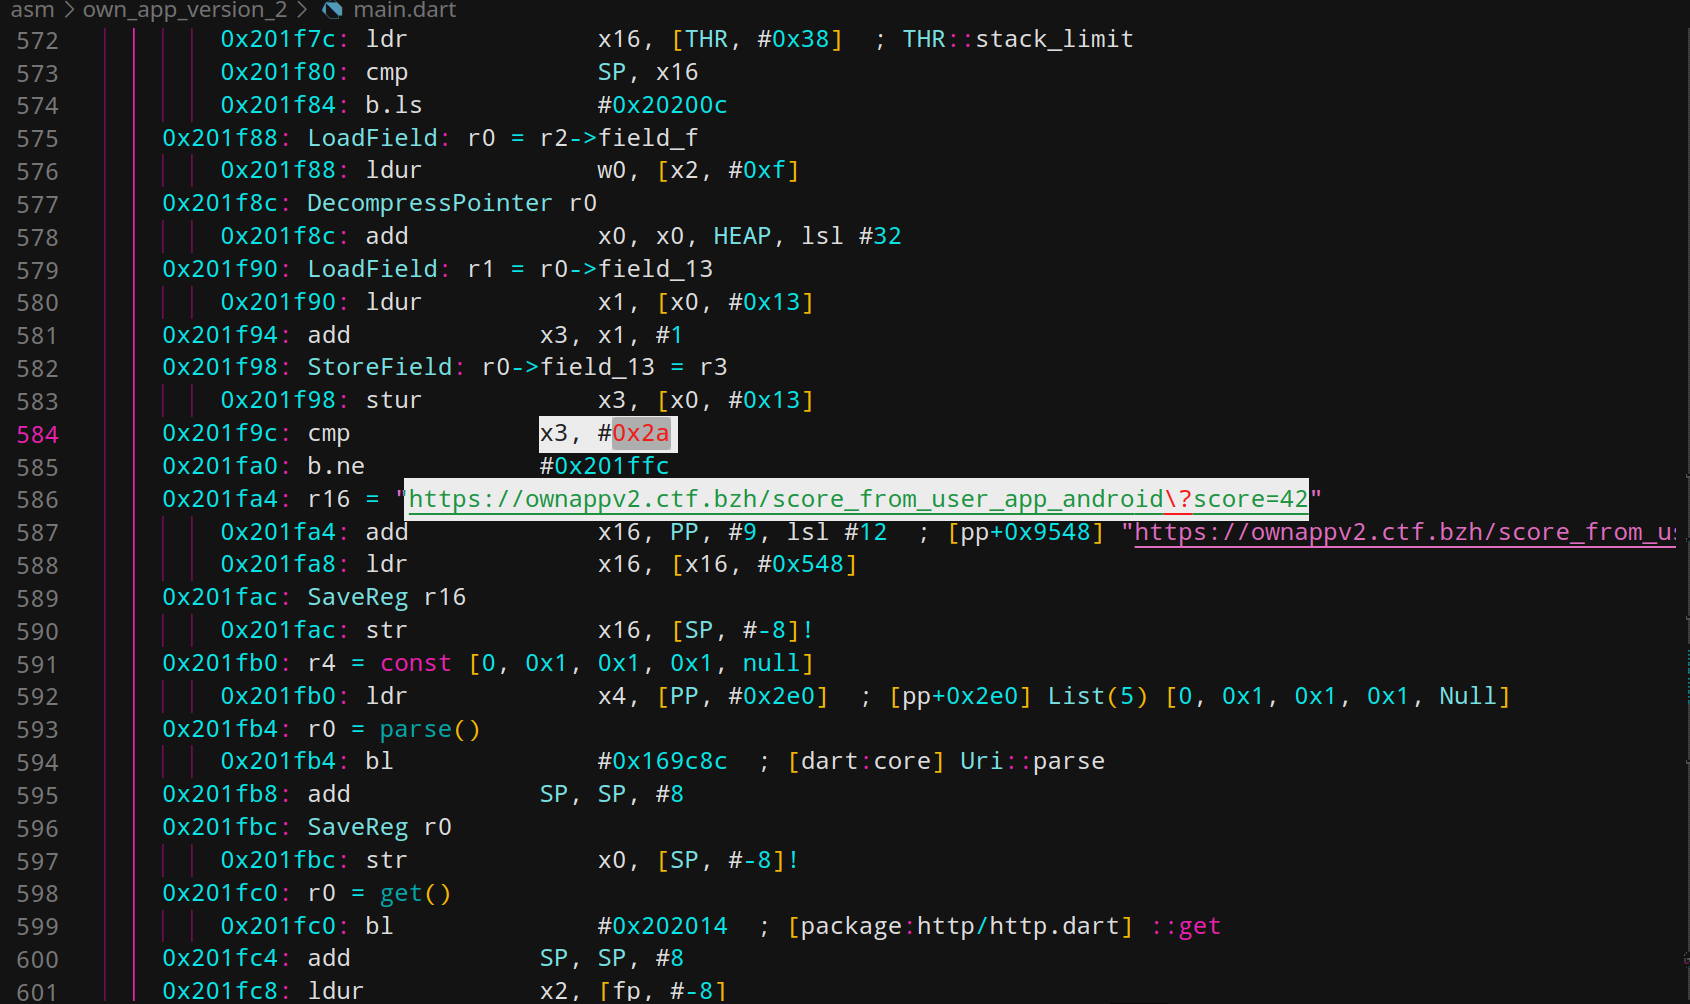
Task: Click the ::get comment on line 599
Action: tap(1185, 926)
